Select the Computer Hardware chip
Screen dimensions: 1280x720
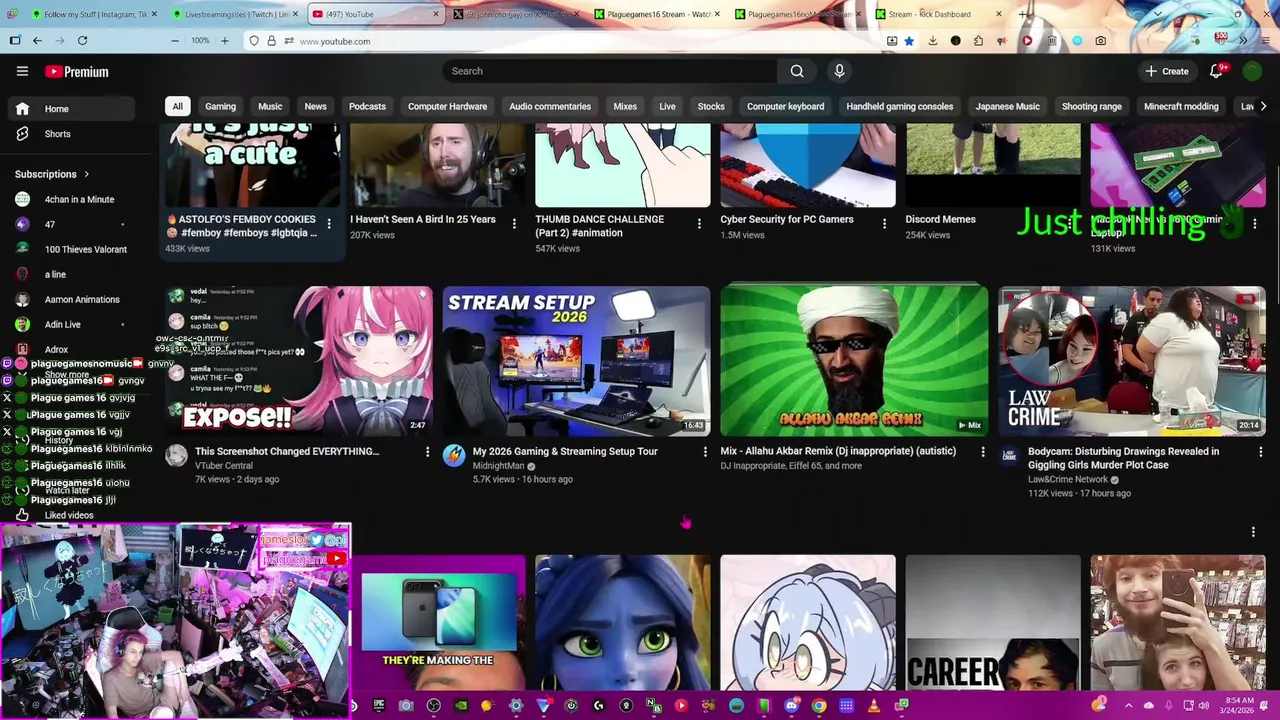coord(447,106)
